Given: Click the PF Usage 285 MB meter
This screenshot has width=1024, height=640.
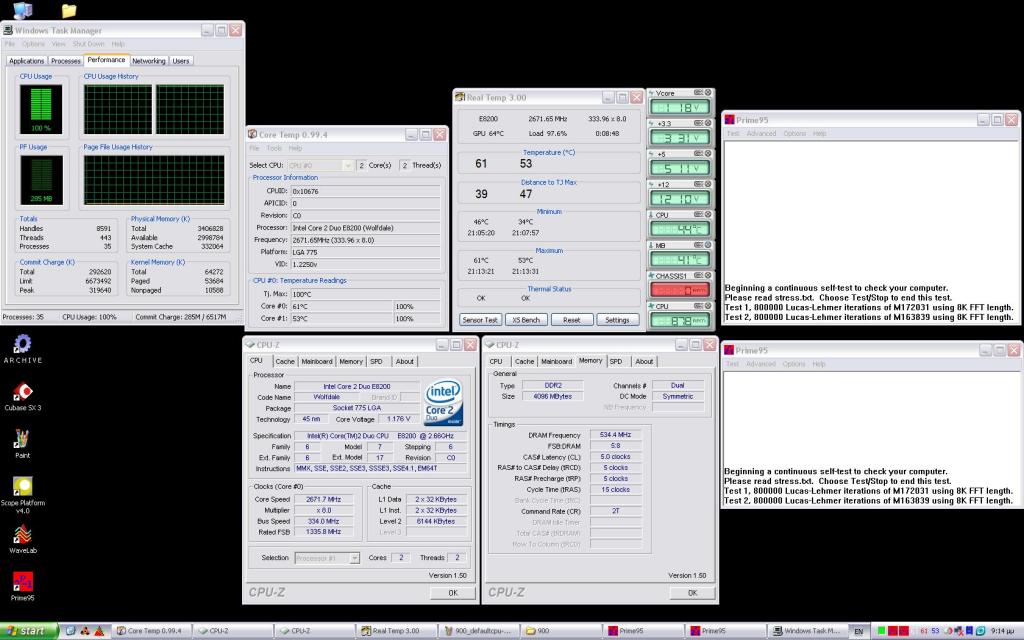Looking at the screenshot, I should 41,180.
